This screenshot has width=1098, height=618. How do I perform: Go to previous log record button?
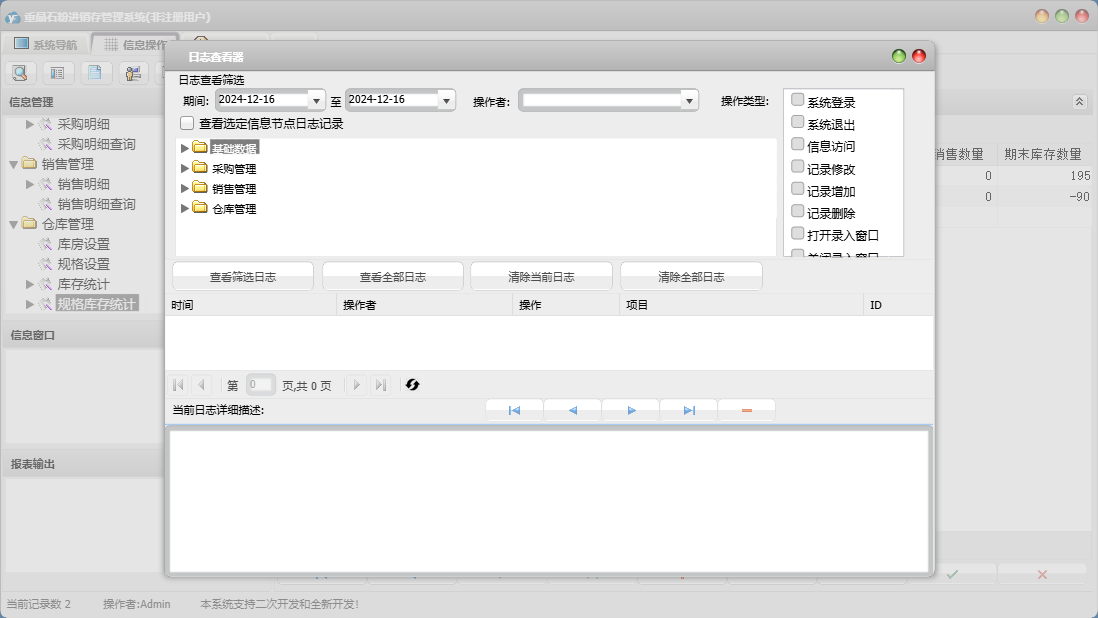click(572, 410)
